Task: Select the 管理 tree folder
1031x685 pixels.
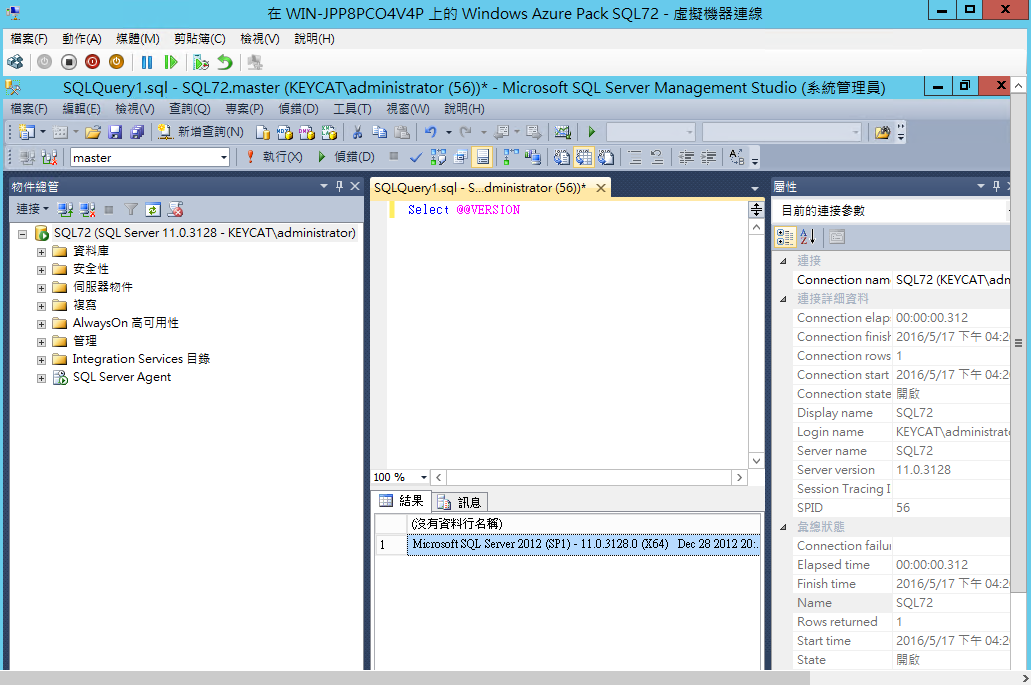Action: click(x=84, y=341)
